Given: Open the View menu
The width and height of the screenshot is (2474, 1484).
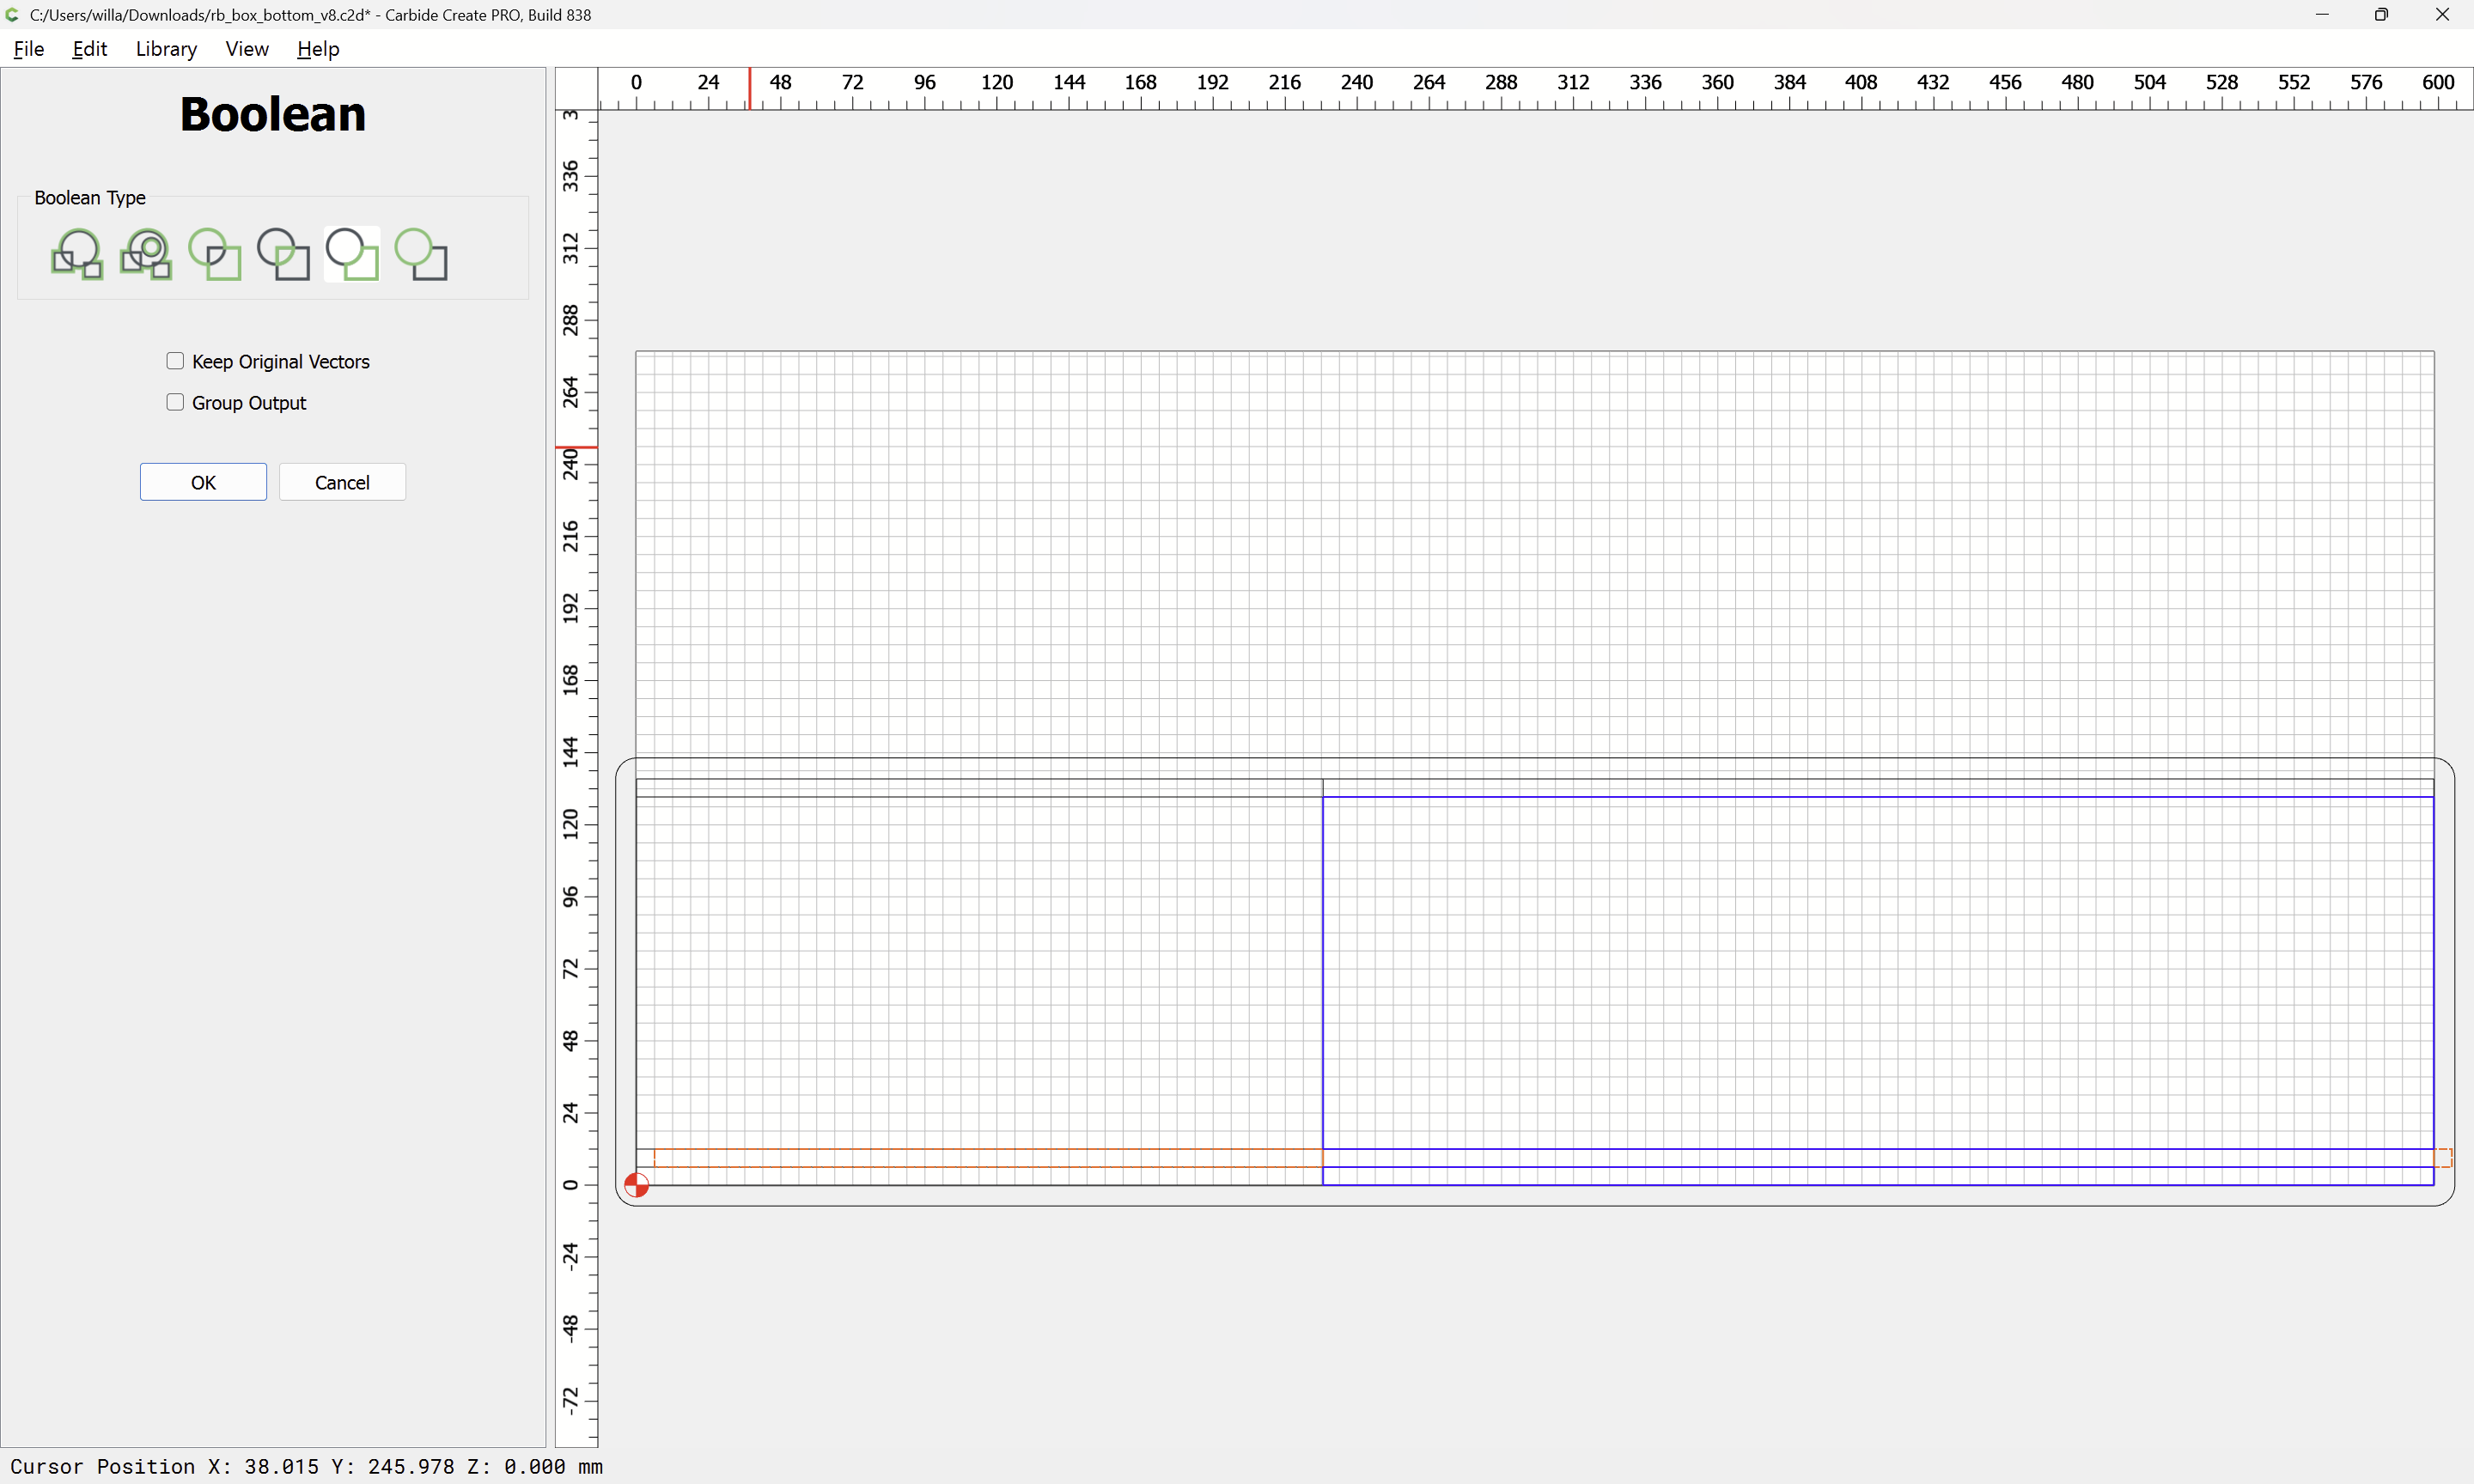Looking at the screenshot, I should coord(246,49).
